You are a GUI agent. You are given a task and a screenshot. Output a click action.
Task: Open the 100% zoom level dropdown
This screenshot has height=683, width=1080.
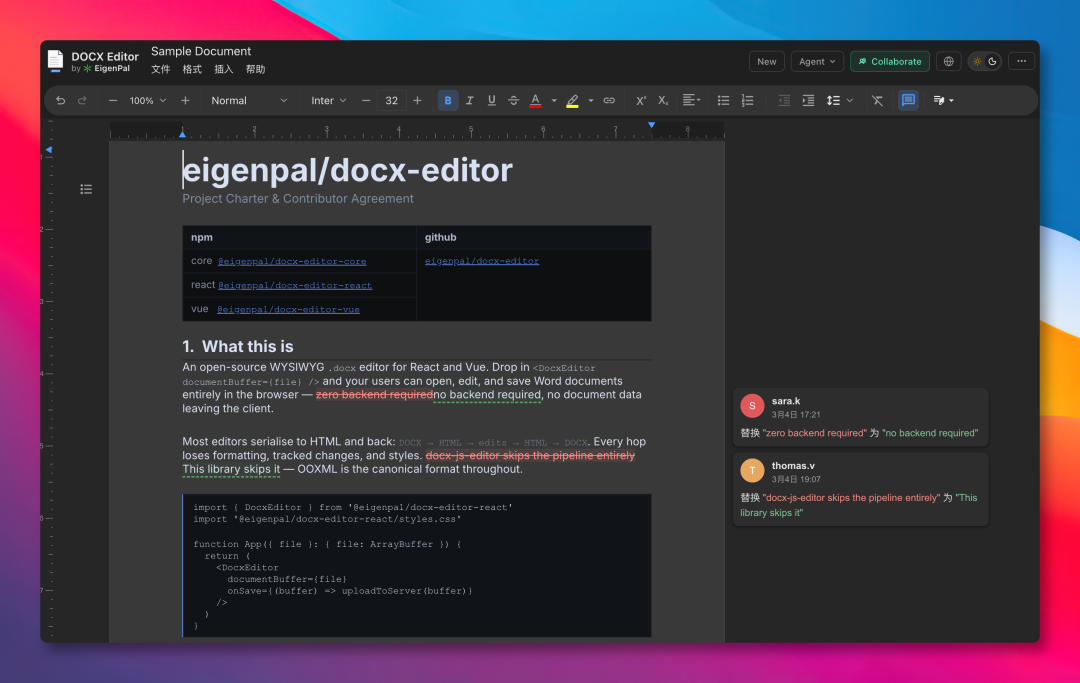[147, 101]
